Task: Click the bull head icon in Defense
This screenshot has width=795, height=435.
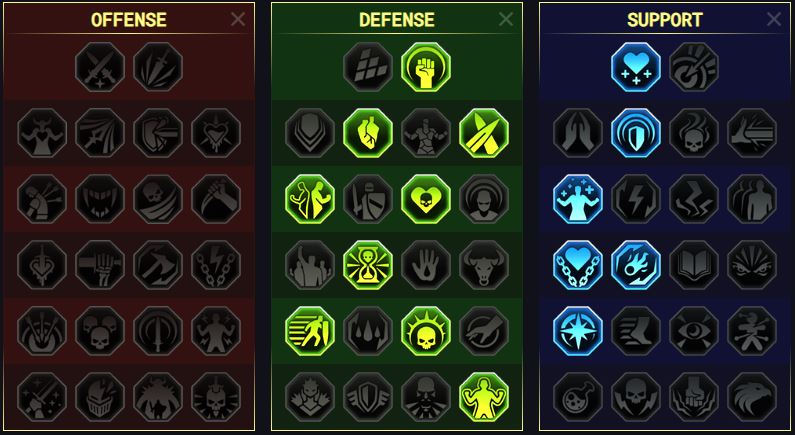Action: 484,265
